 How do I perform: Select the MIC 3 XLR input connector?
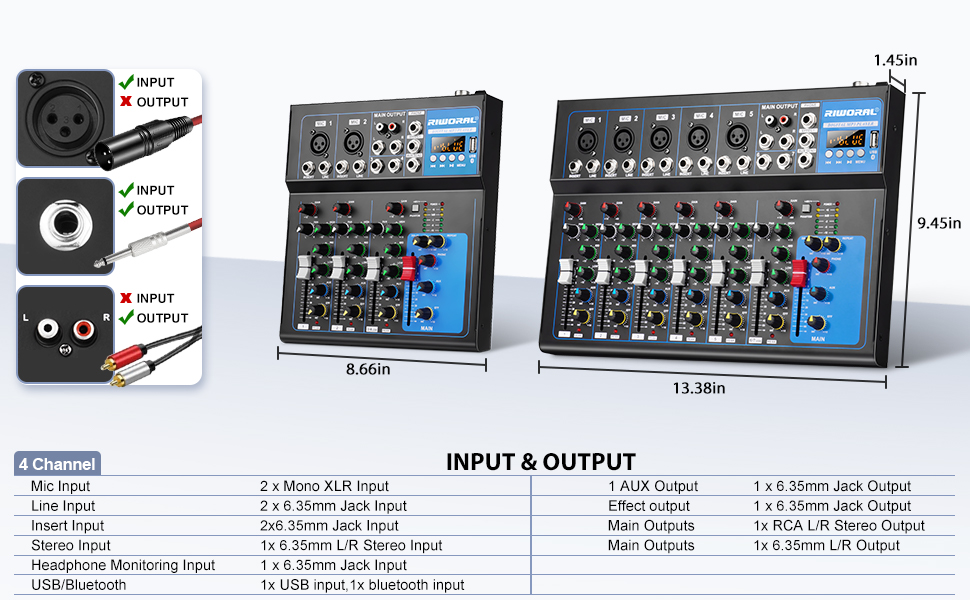tap(659, 137)
